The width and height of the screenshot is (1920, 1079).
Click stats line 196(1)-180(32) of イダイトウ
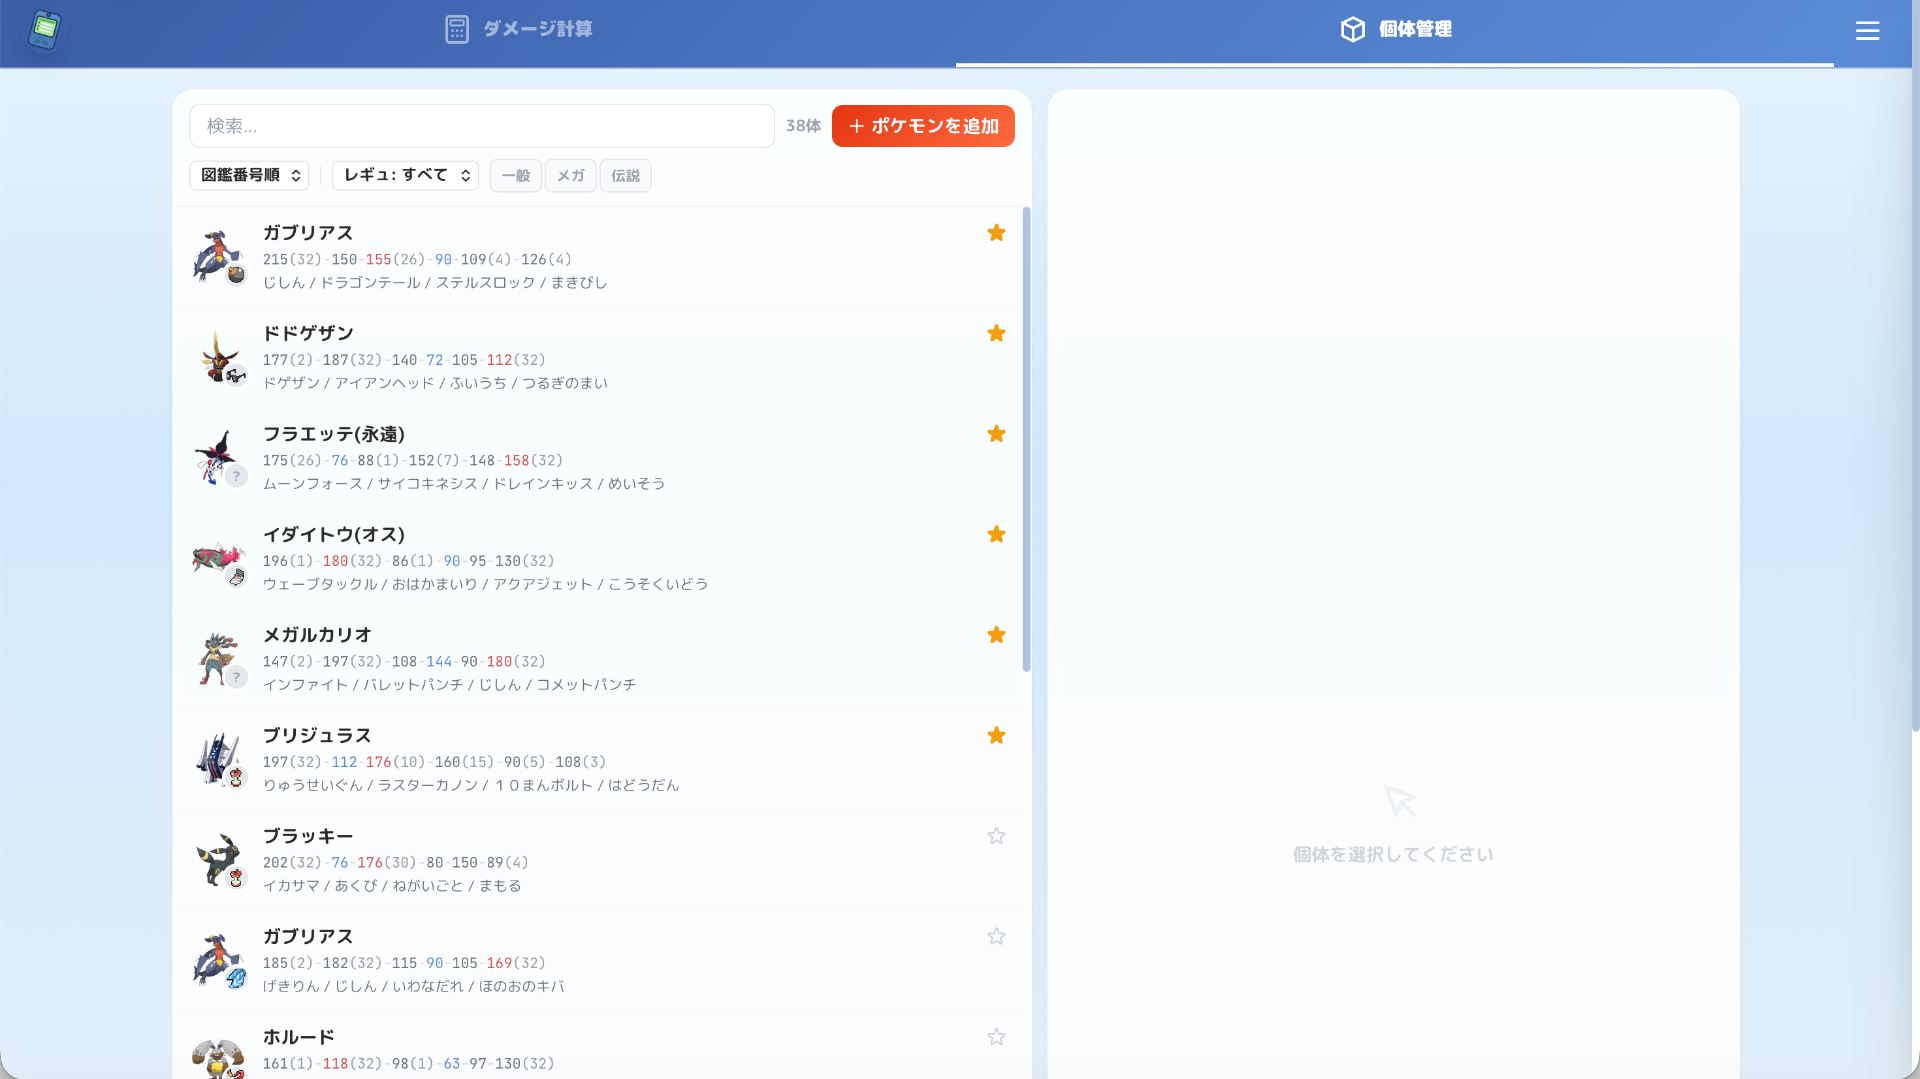point(408,561)
